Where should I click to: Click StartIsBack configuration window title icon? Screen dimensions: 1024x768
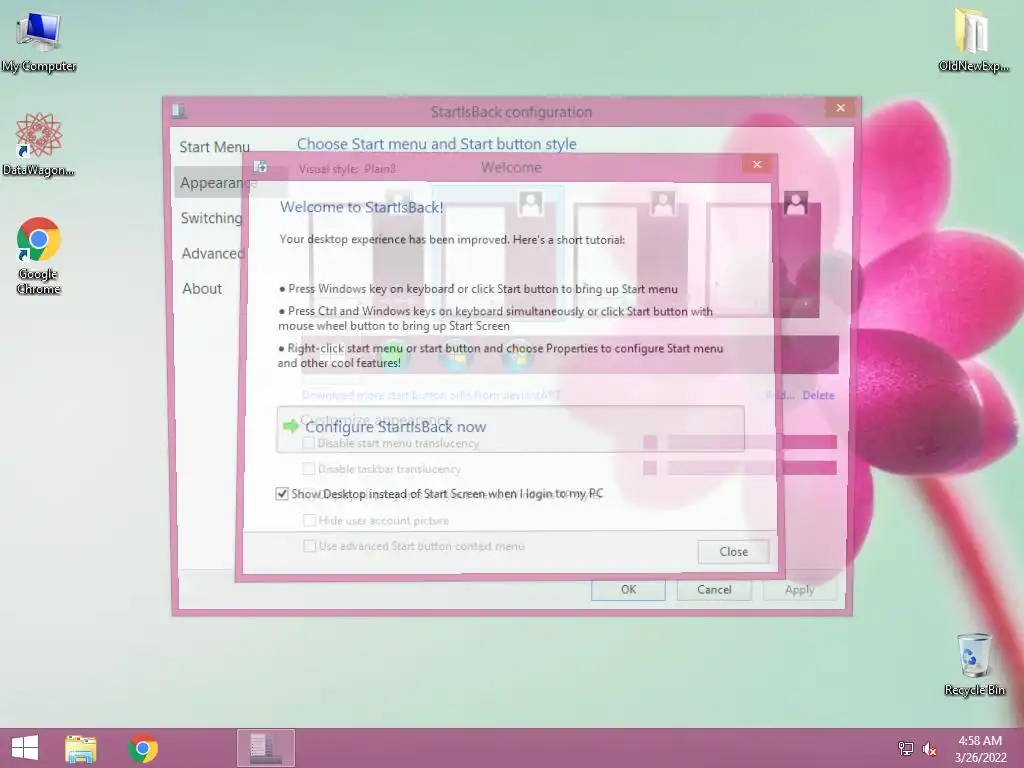(179, 111)
